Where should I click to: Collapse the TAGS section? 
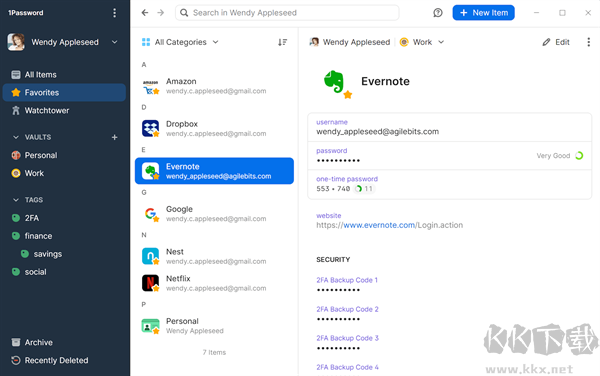tap(16, 200)
